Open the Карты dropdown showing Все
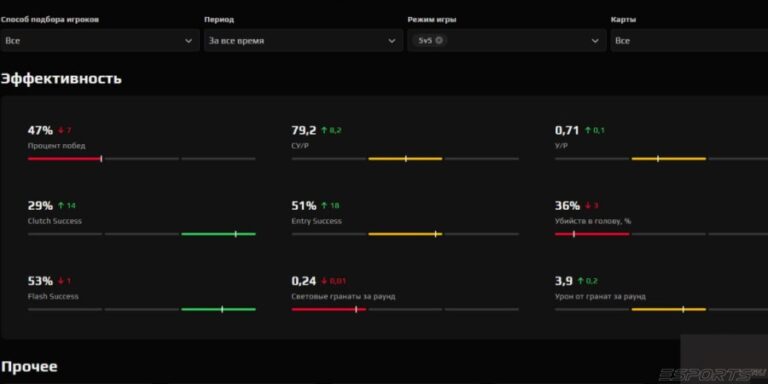This screenshot has height=384, width=768. pyautogui.click(x=689, y=41)
